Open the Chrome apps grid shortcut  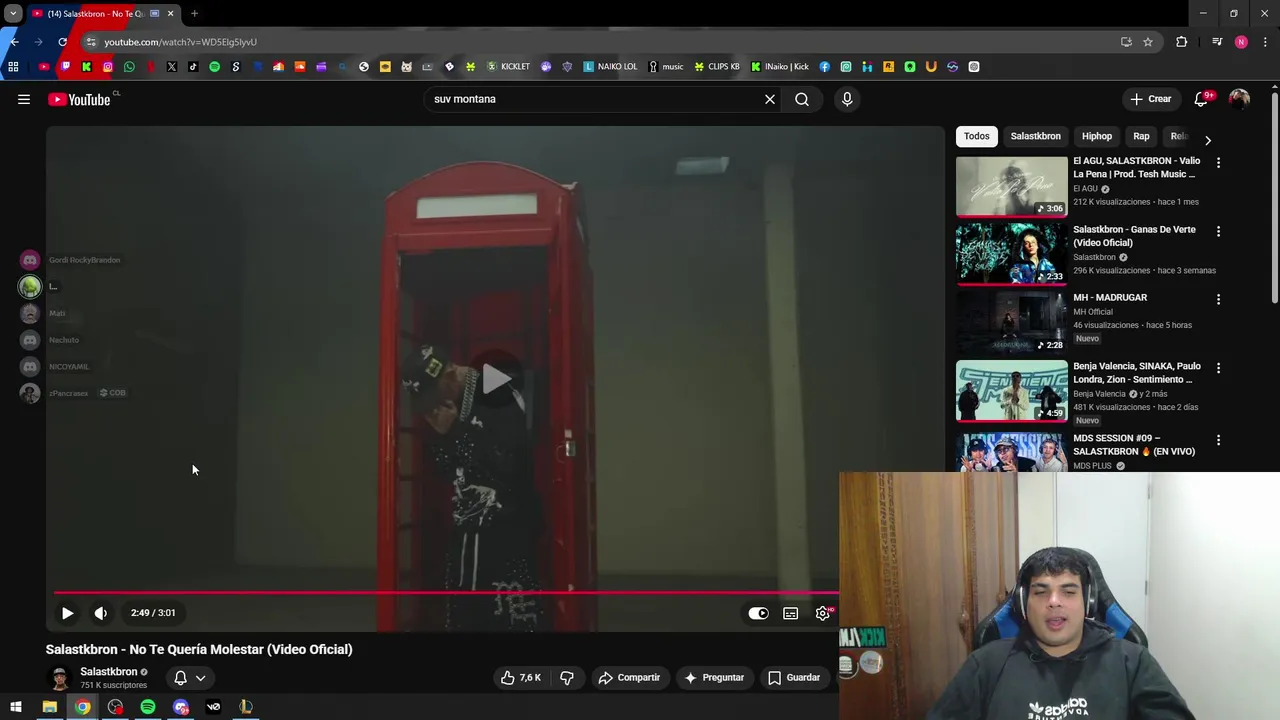click(13, 67)
